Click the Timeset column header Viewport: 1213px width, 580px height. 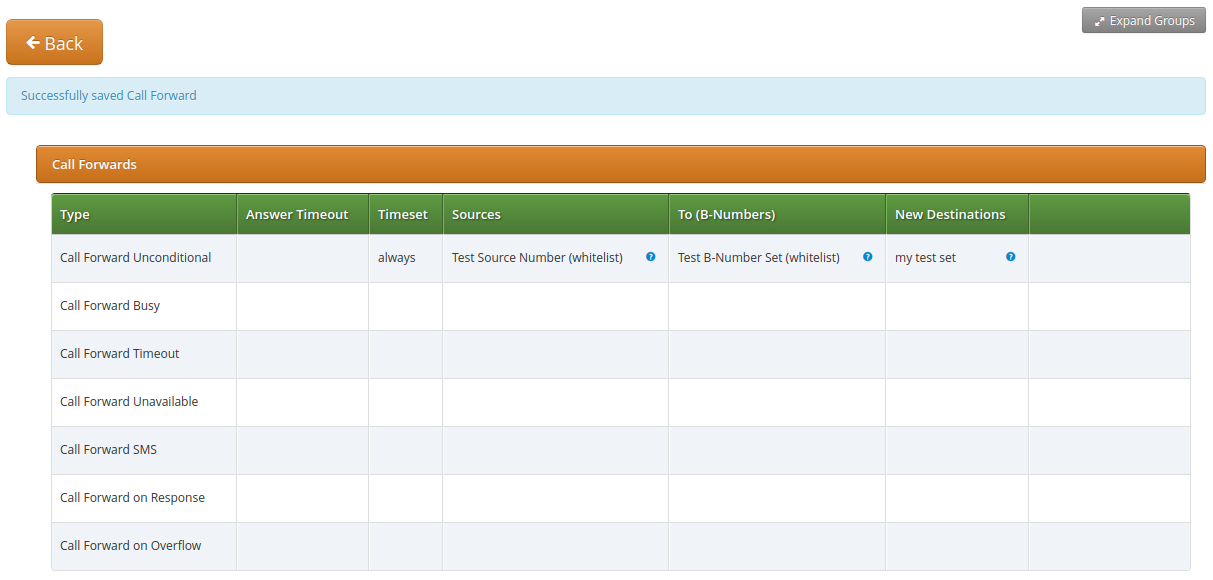(x=402, y=215)
